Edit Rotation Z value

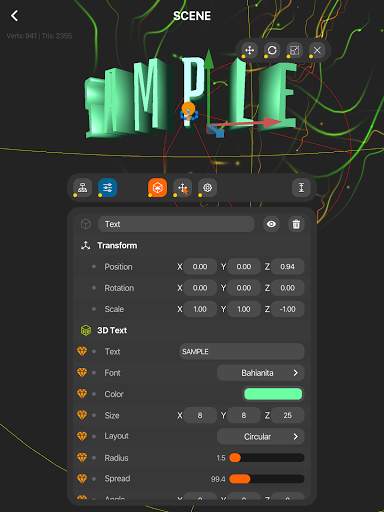[x=287, y=288]
